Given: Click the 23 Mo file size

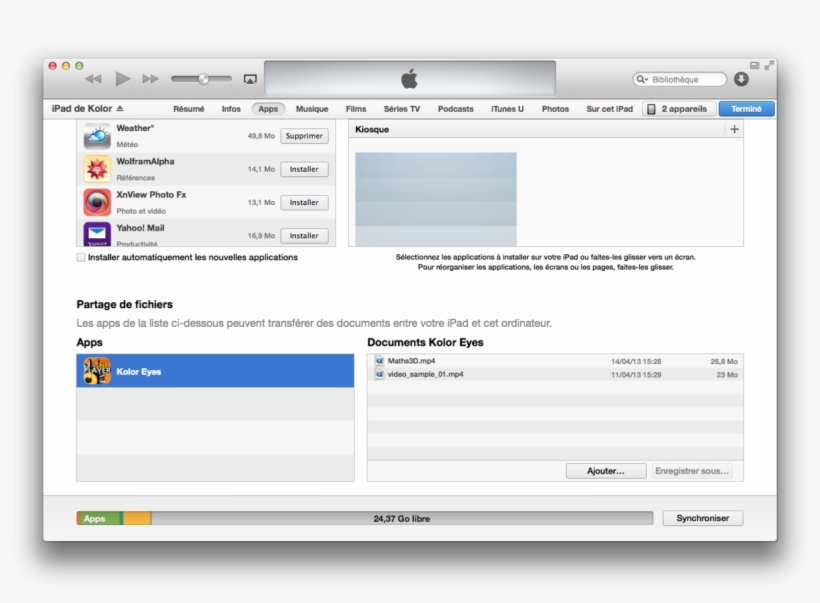Looking at the screenshot, I should pos(727,375).
